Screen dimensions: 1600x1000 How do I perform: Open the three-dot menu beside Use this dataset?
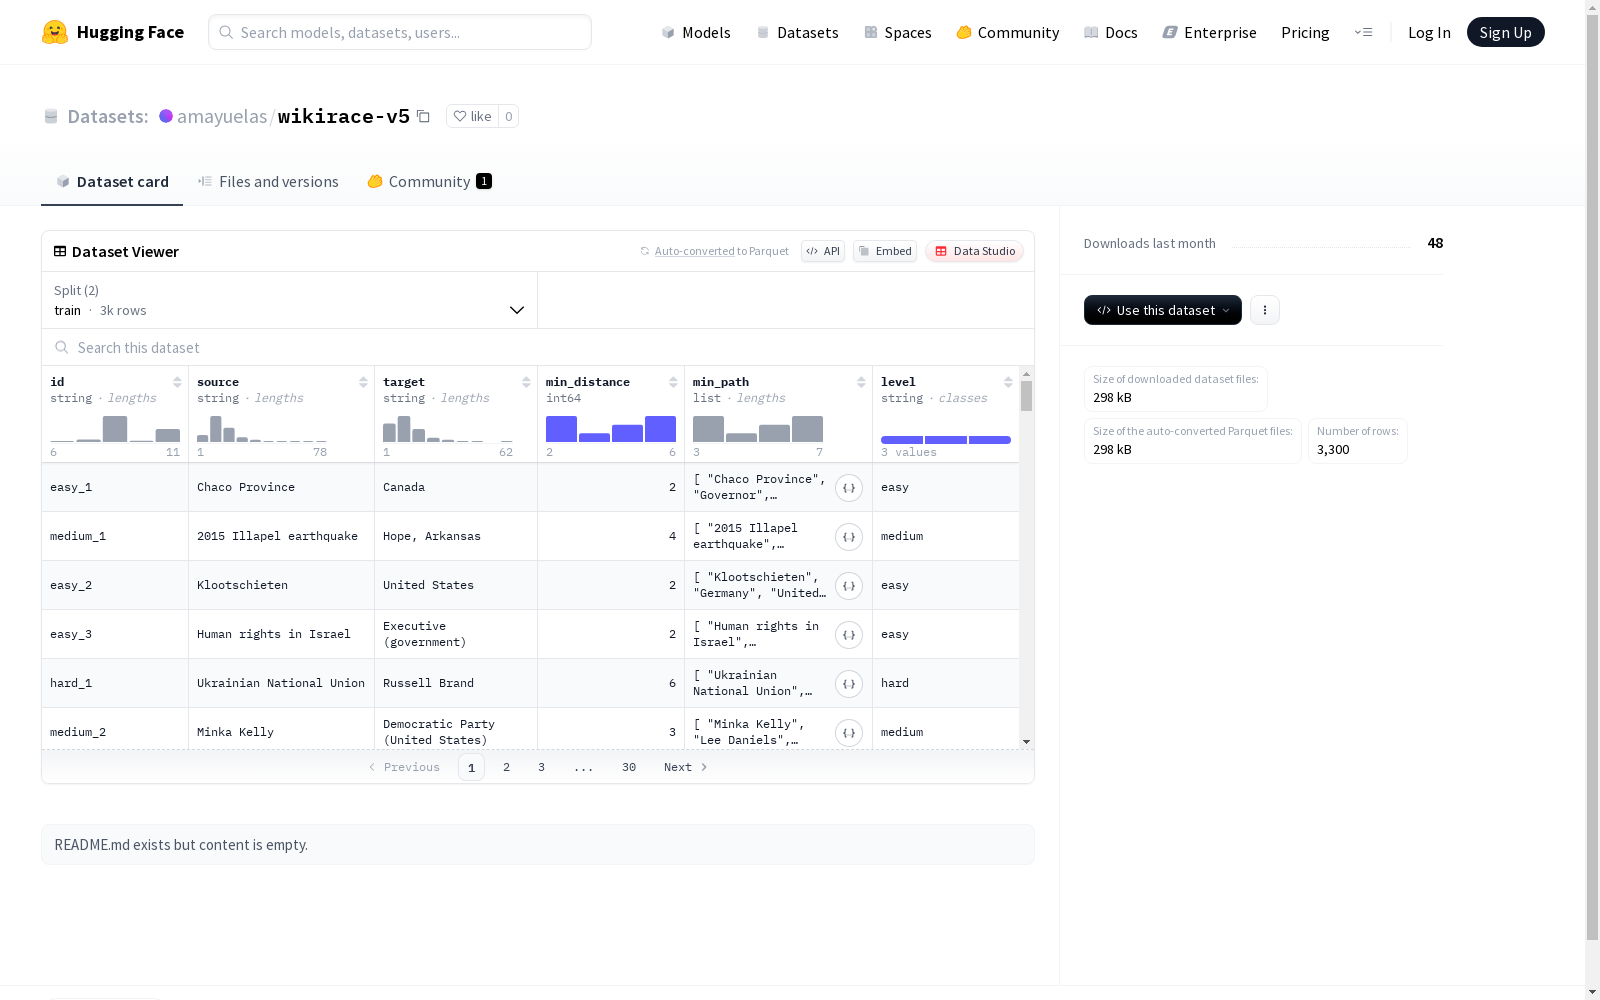tap(1265, 310)
